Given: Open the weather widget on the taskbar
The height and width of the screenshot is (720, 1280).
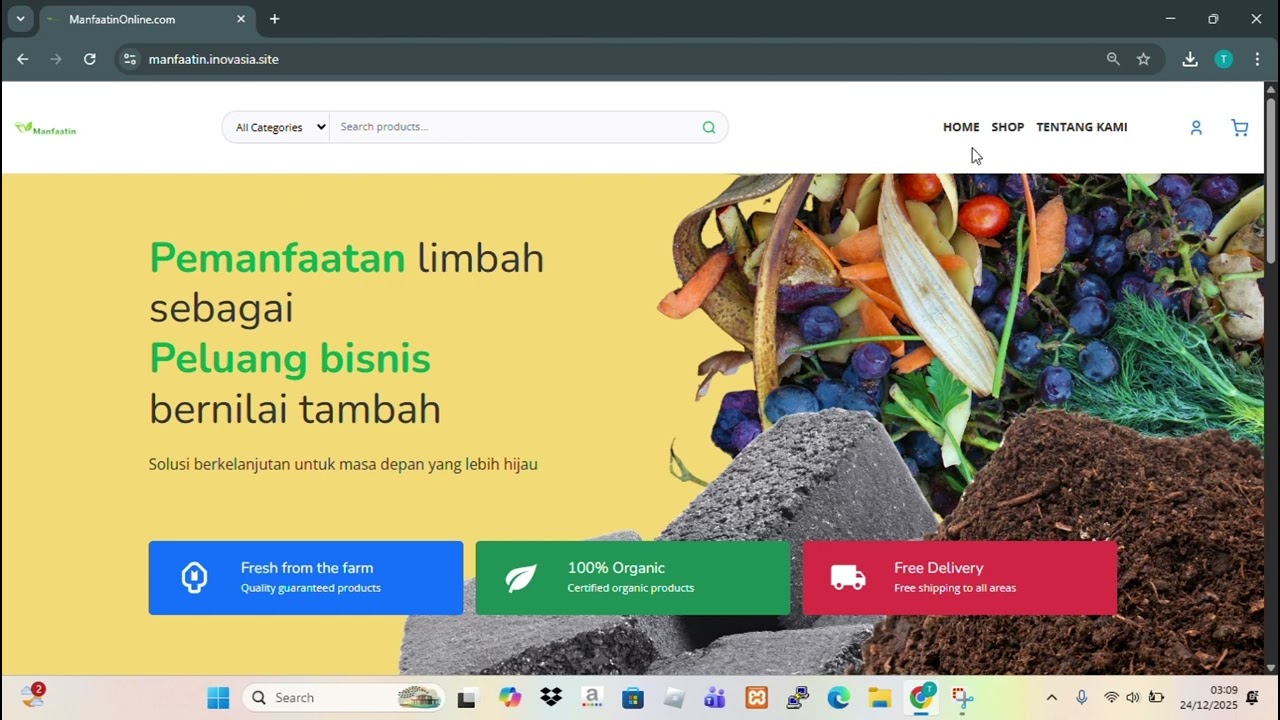Looking at the screenshot, I should [33, 696].
